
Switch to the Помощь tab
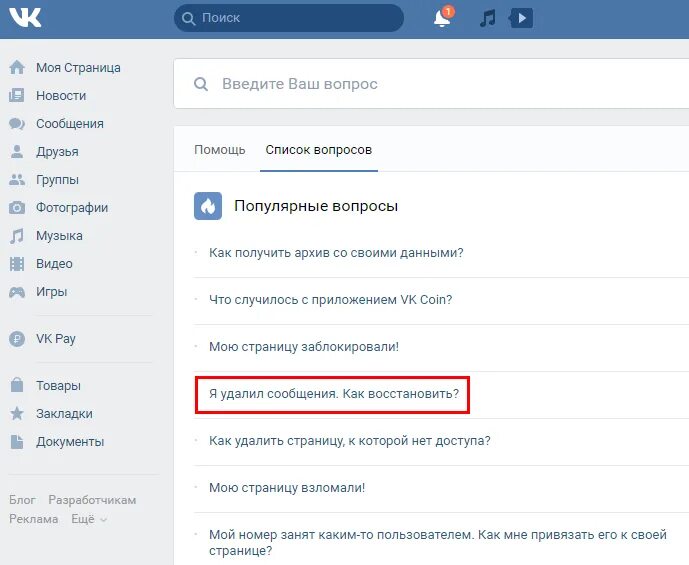pos(220,150)
